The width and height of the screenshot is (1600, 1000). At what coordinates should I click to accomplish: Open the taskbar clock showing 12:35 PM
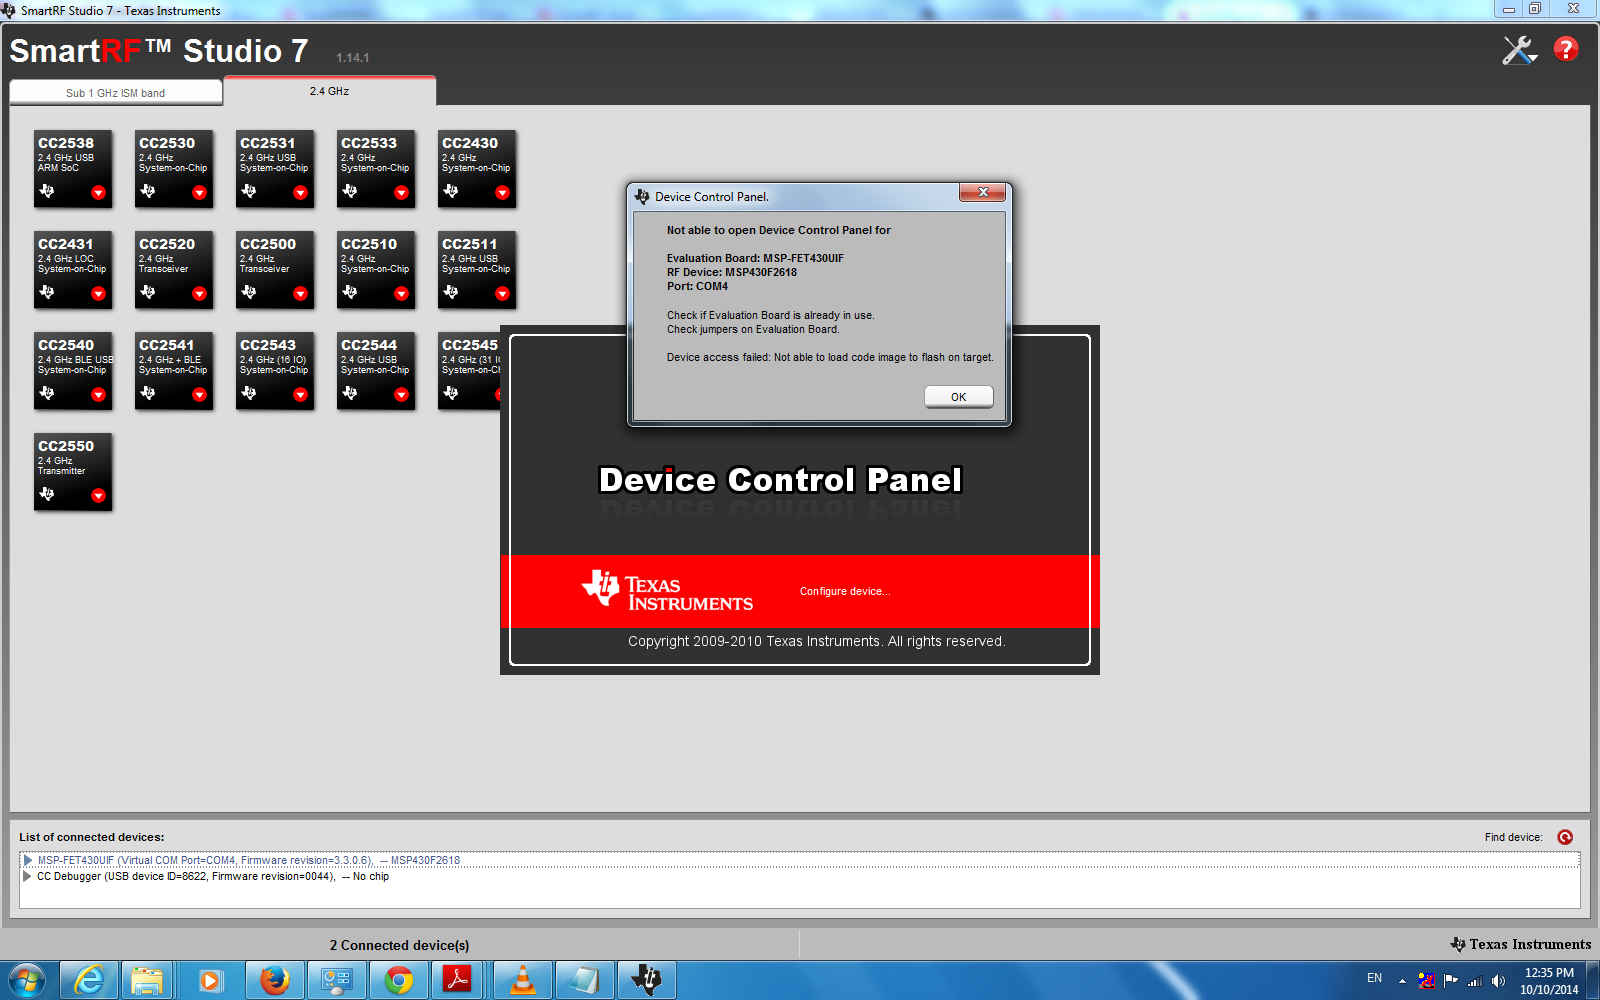tap(1549, 981)
